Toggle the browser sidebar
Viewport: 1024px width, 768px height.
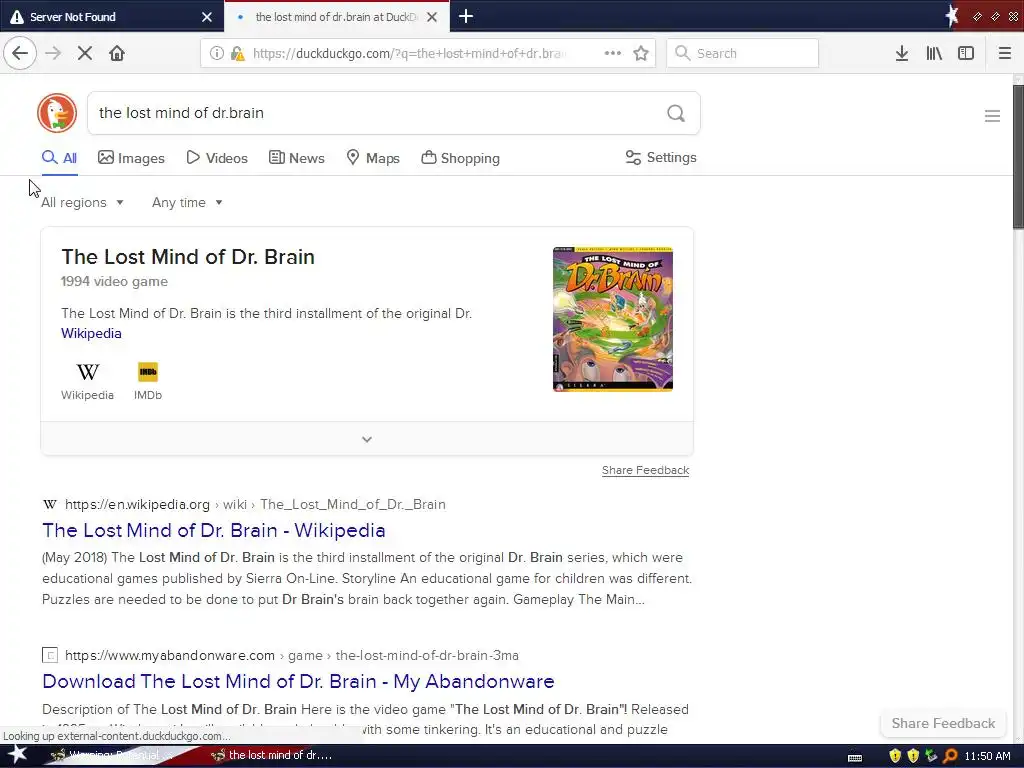tap(966, 53)
